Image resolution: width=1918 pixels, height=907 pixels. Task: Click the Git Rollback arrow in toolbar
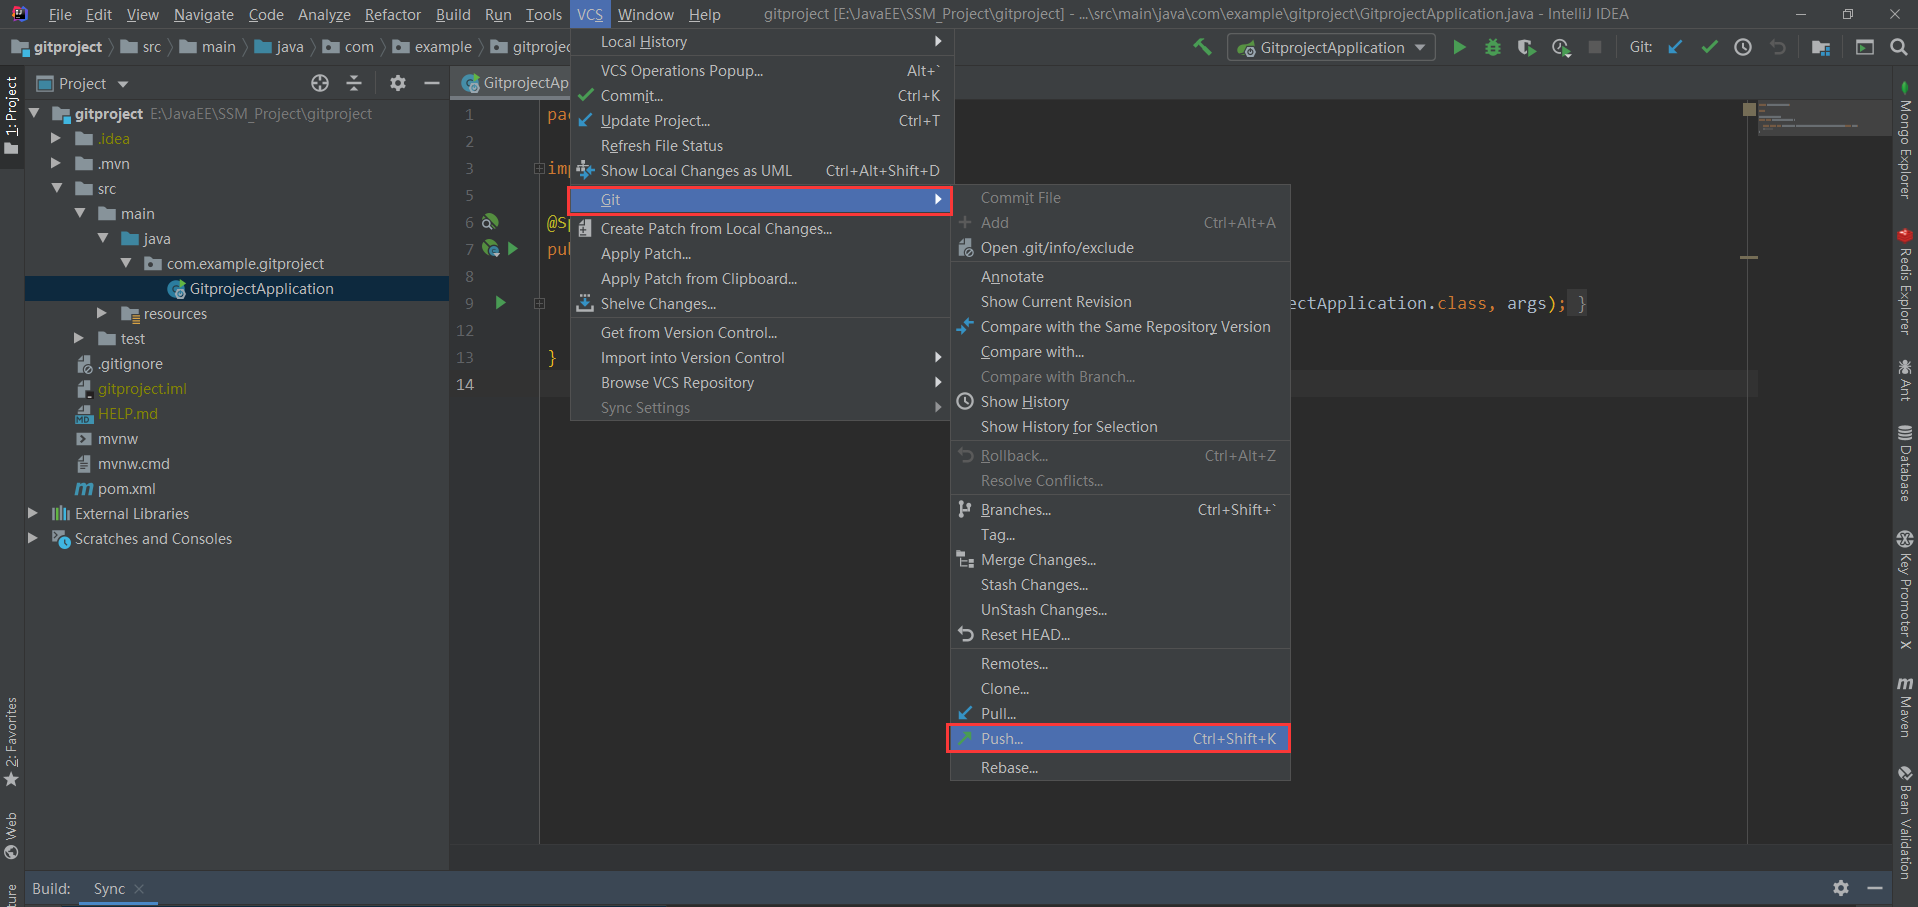[1777, 47]
